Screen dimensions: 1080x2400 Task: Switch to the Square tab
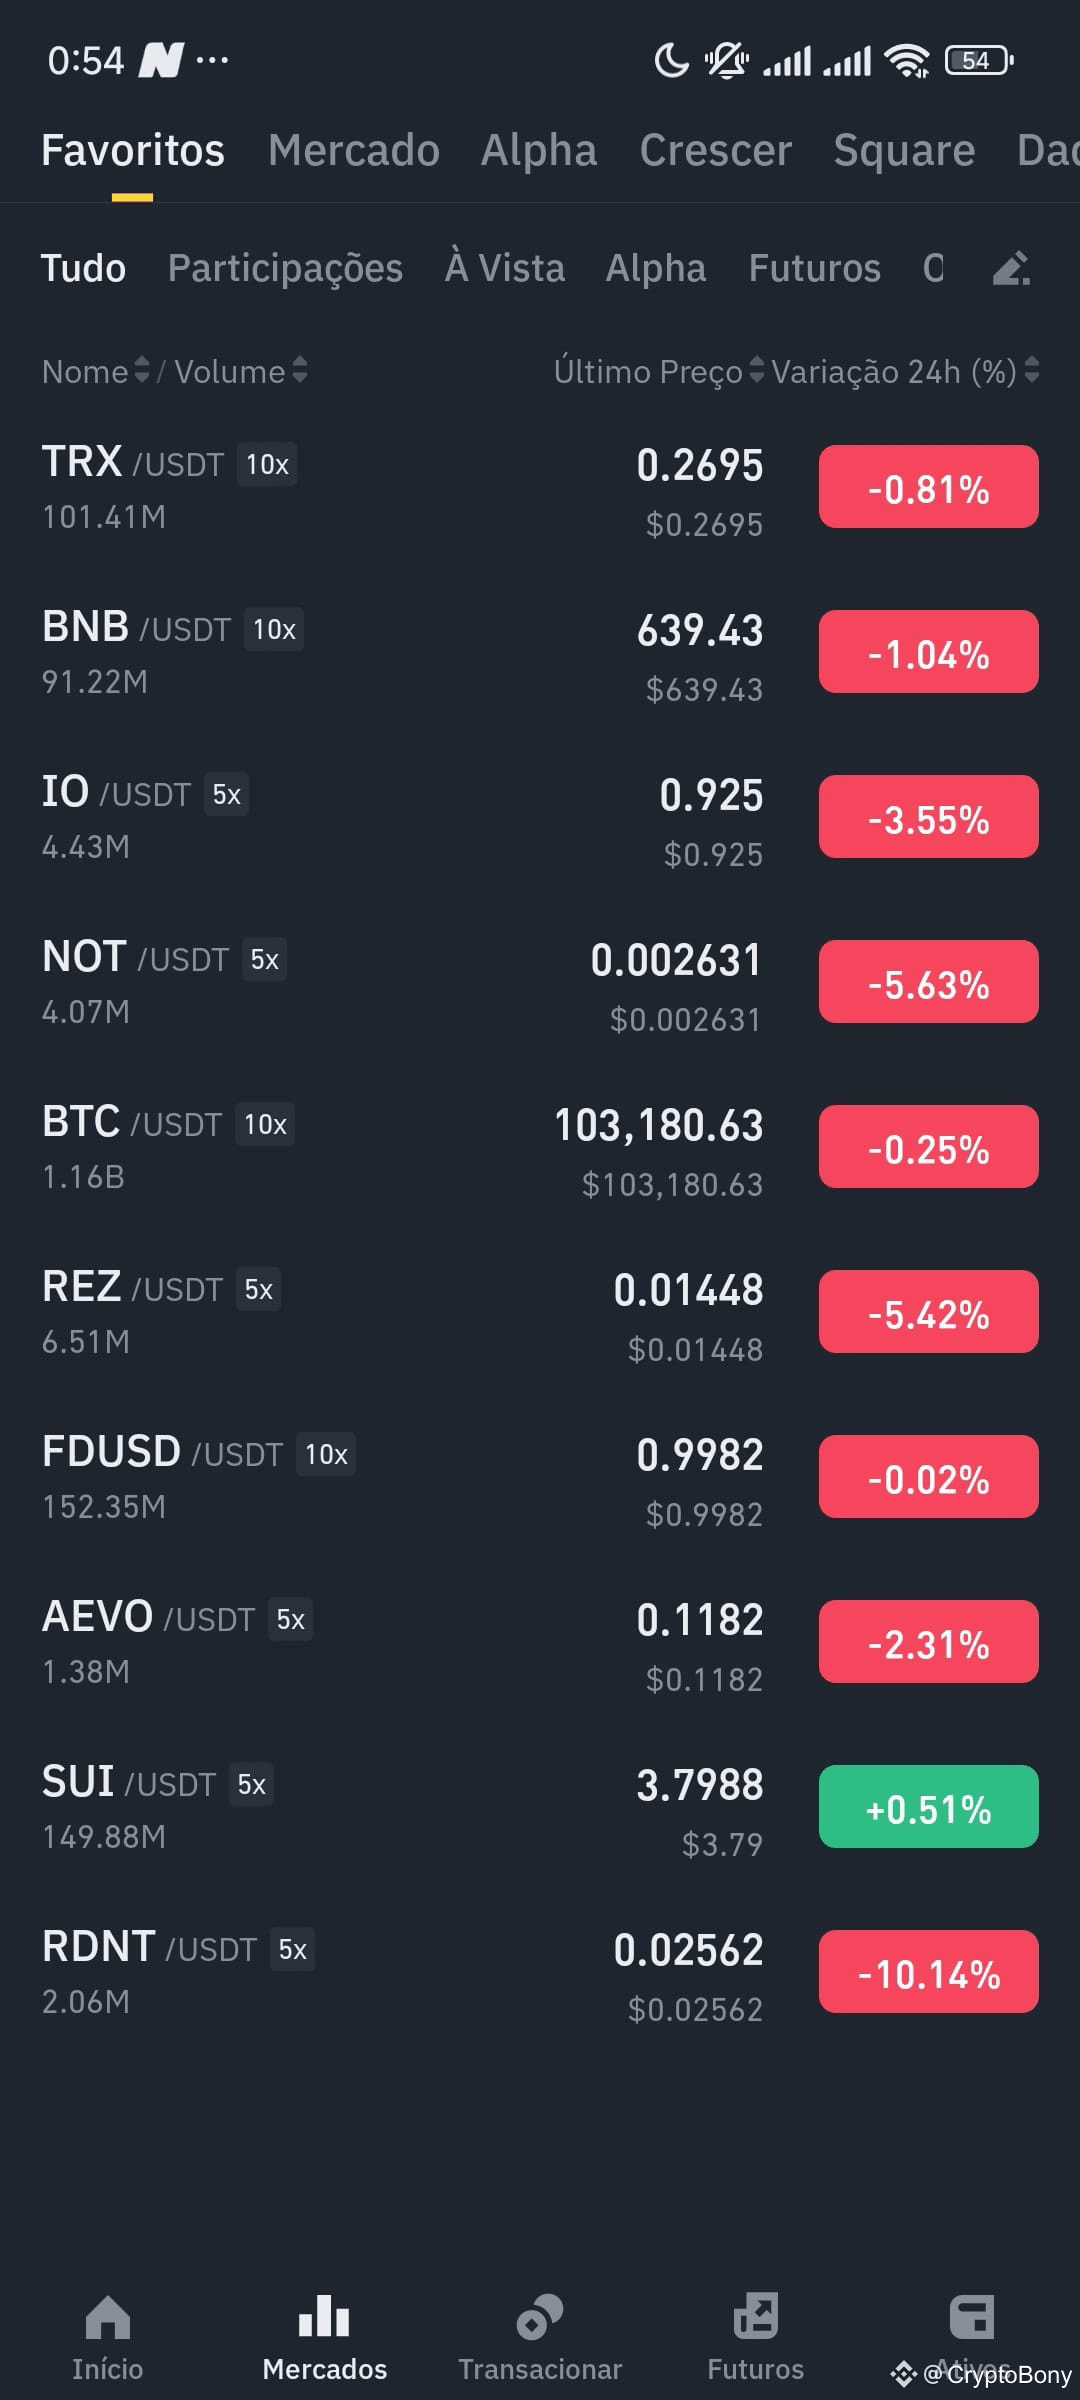(x=904, y=150)
